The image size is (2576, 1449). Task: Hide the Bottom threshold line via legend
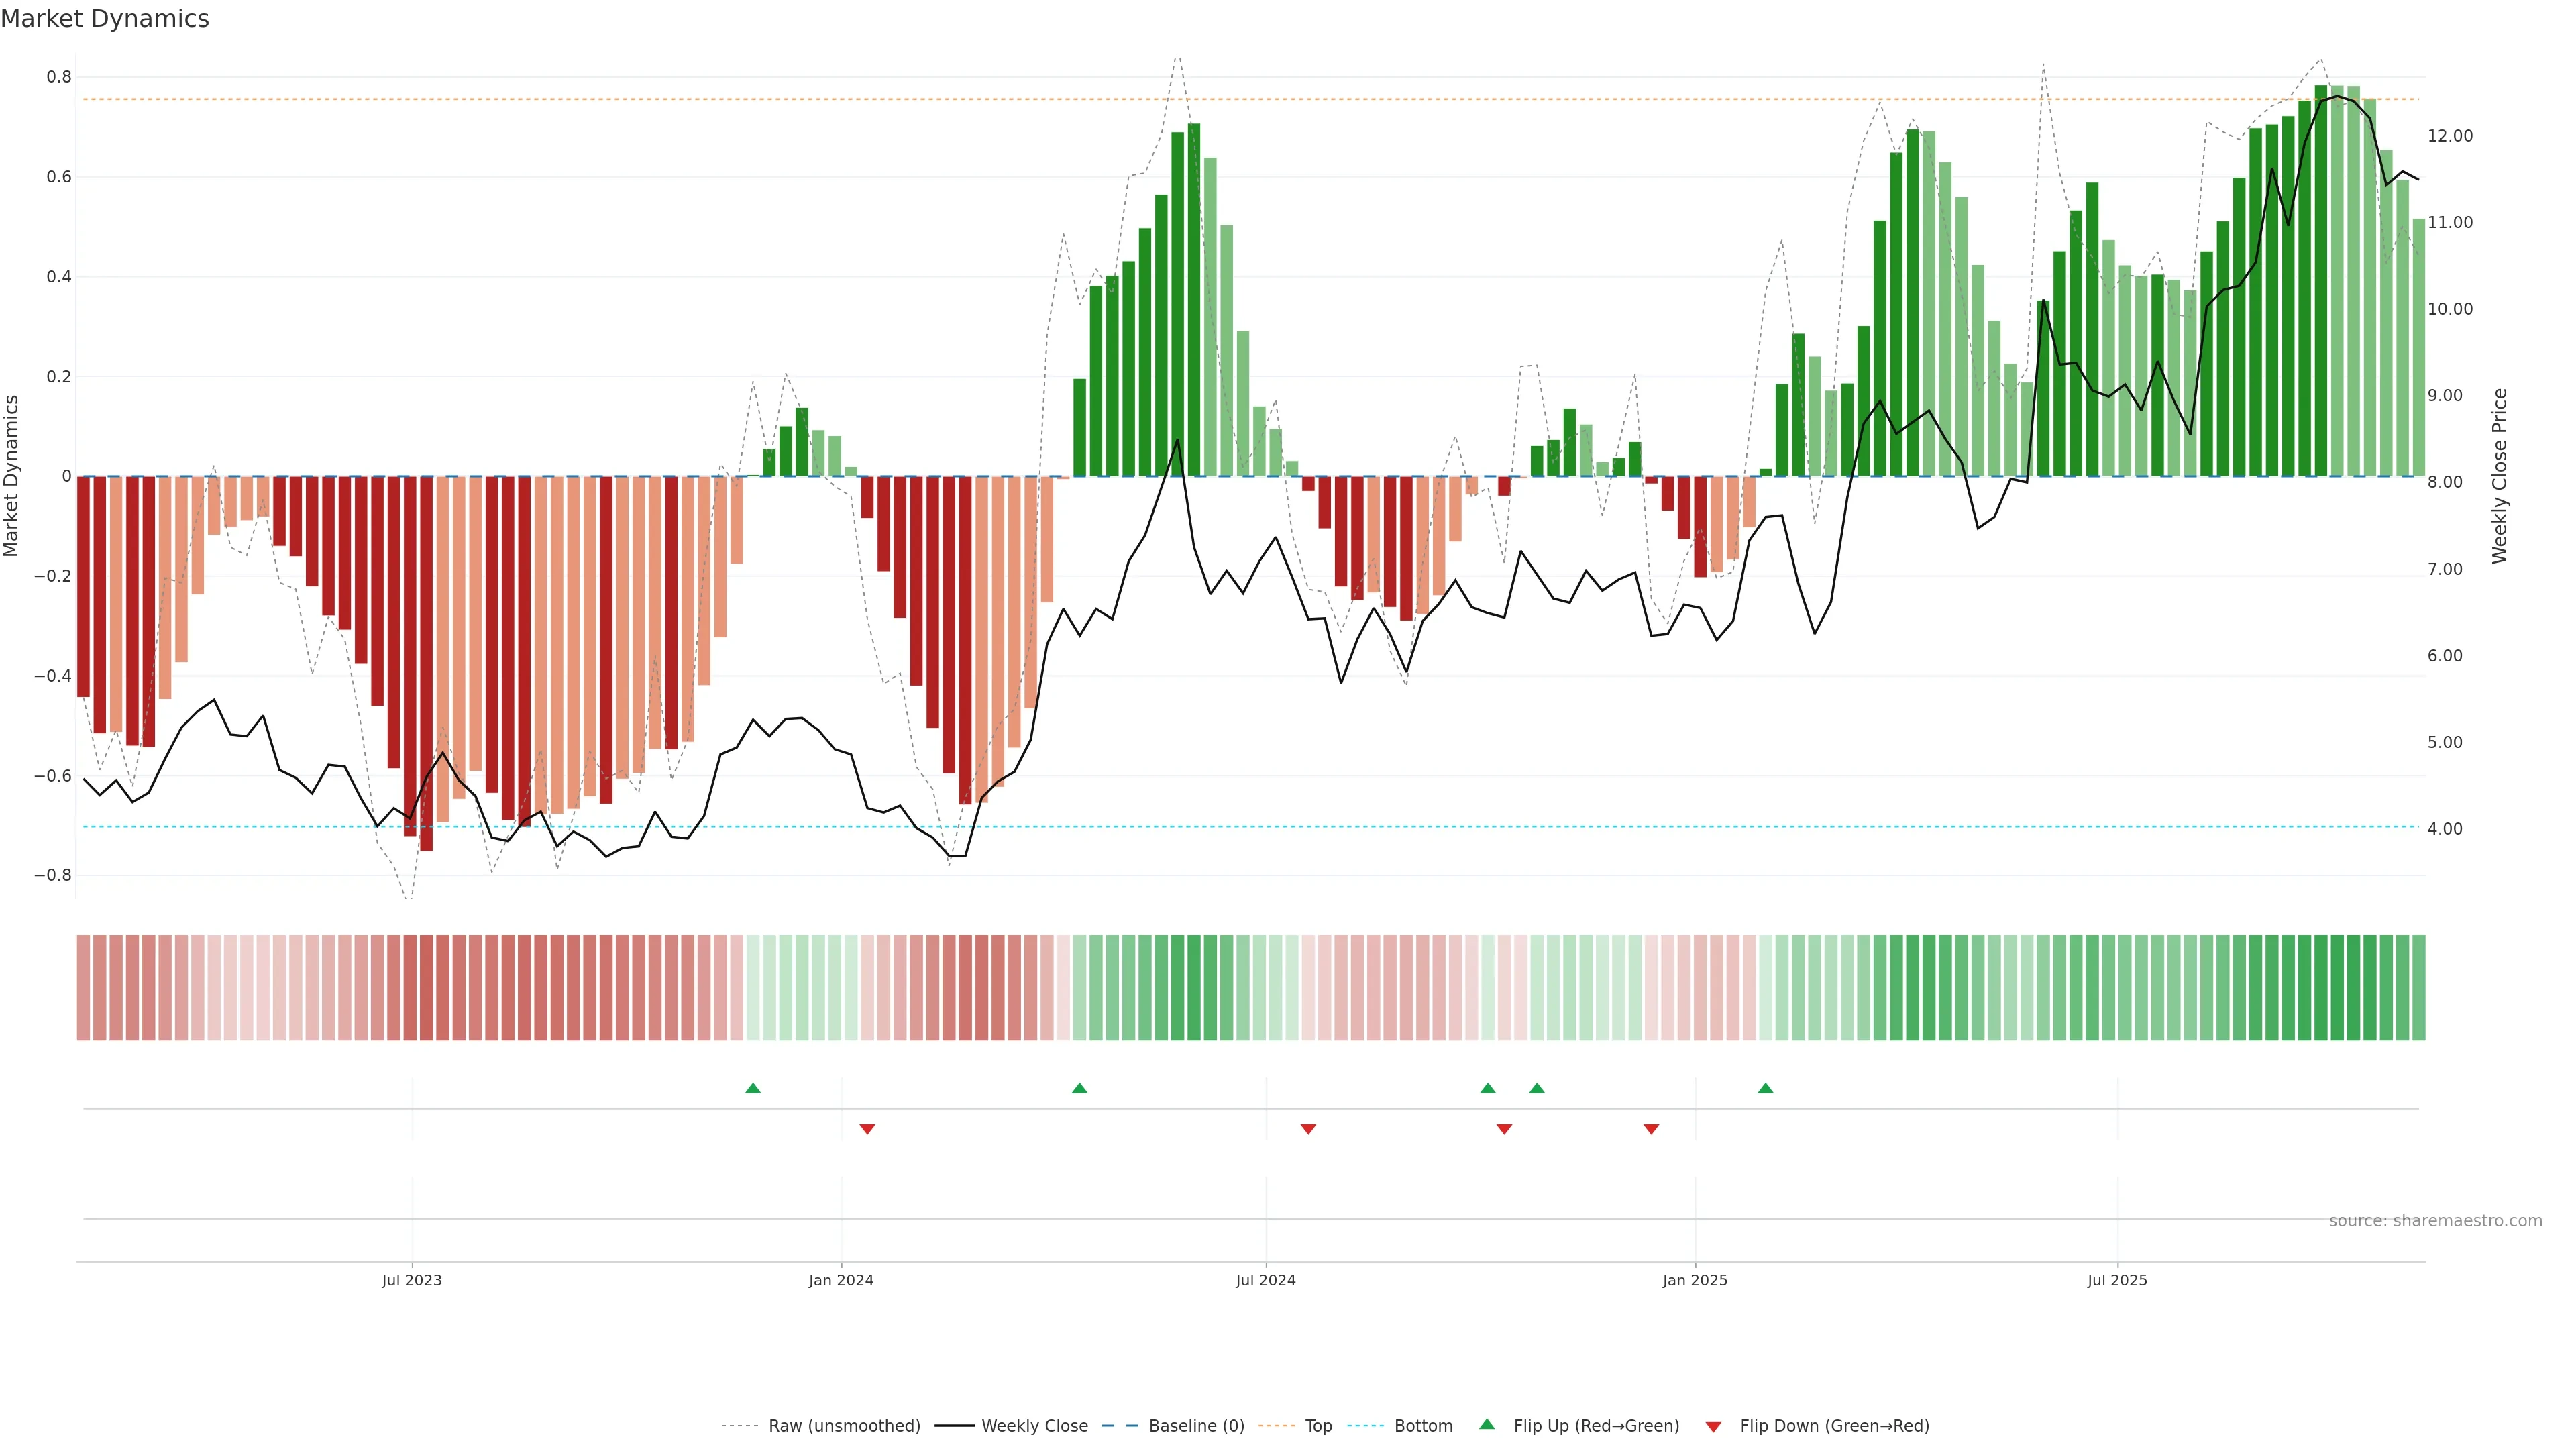tap(1423, 1426)
